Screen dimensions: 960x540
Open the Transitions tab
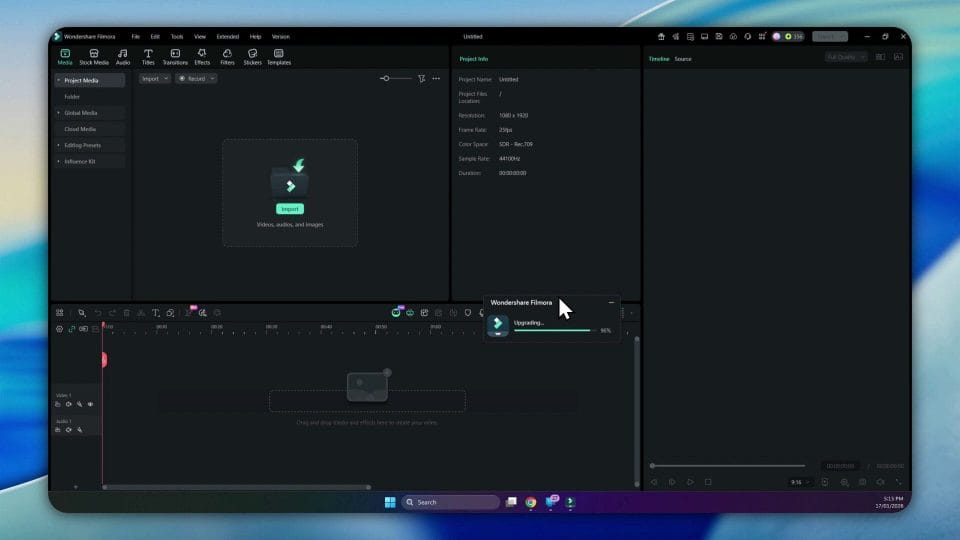(175, 56)
